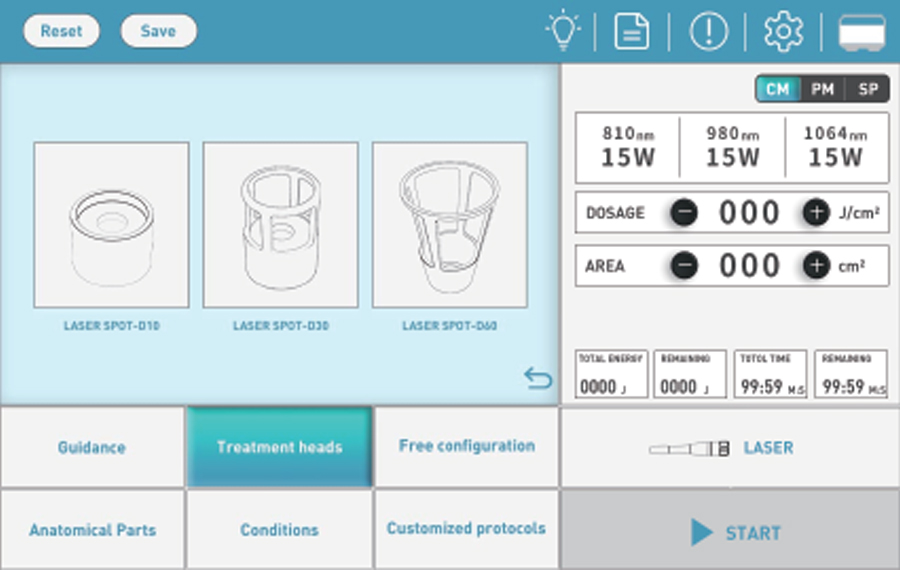Switch to PM mode
900x570 pixels.
[822, 89]
